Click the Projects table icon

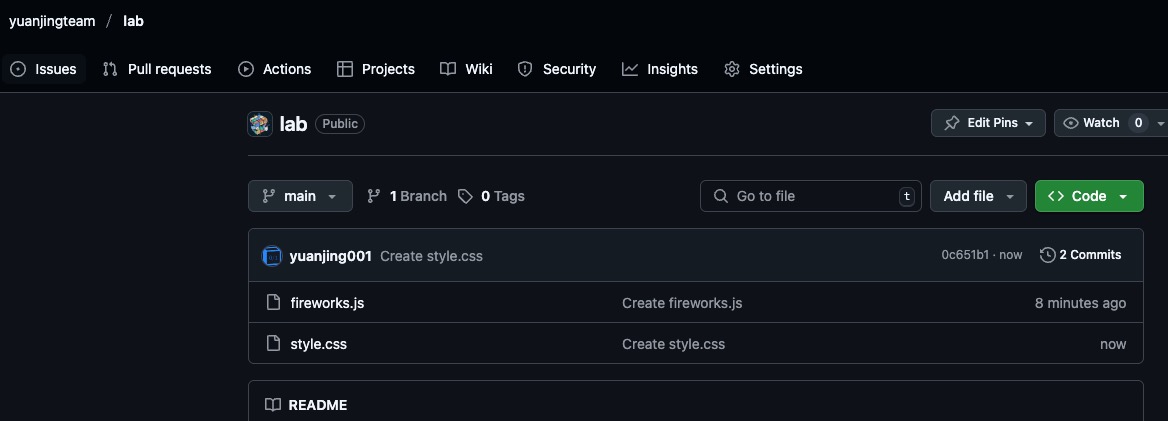point(345,69)
